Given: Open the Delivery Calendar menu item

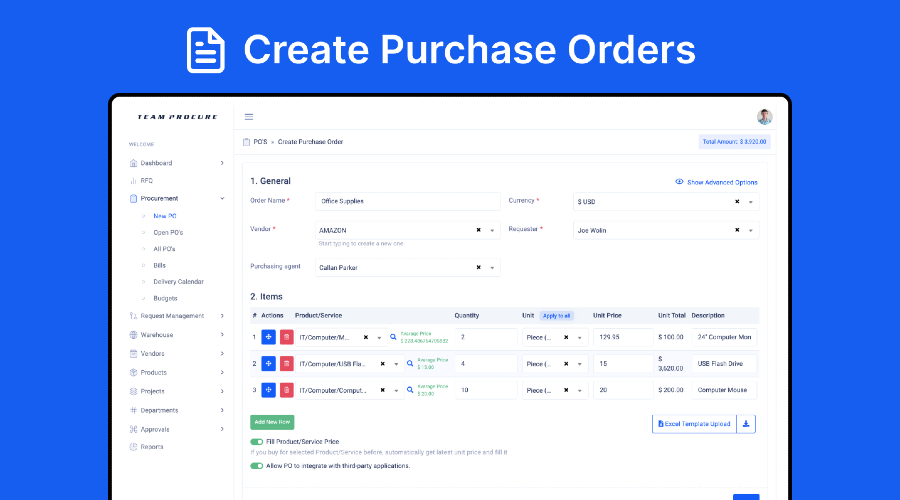Looking at the screenshot, I should tap(179, 282).
